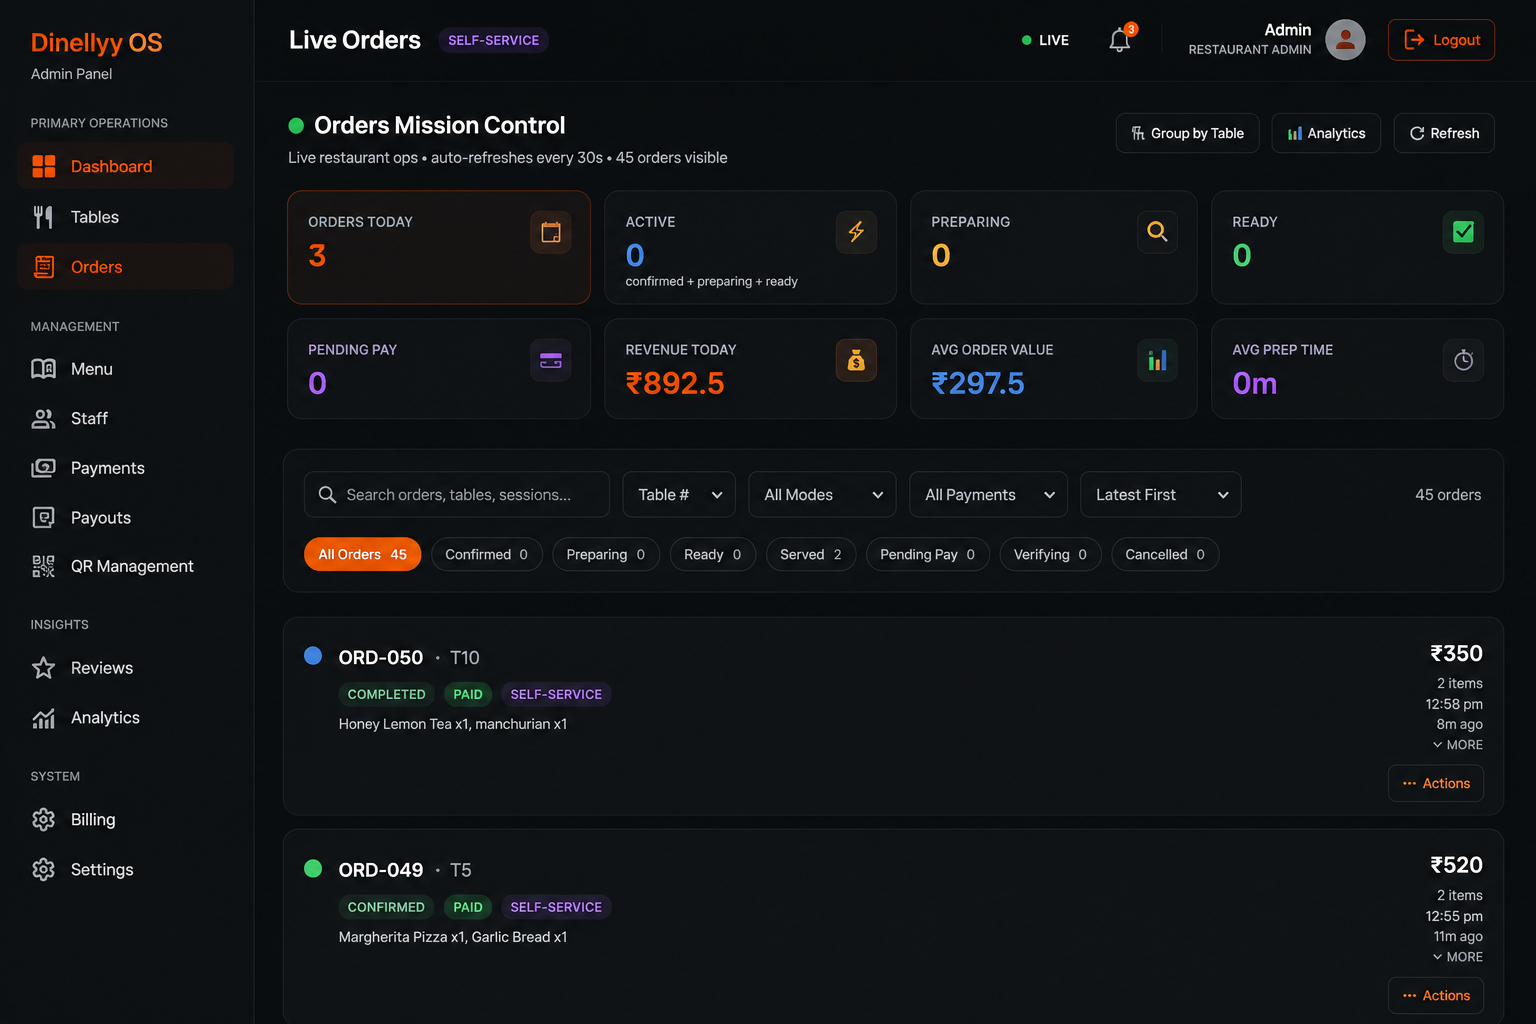Select the Preparing filter tab

click(x=606, y=554)
